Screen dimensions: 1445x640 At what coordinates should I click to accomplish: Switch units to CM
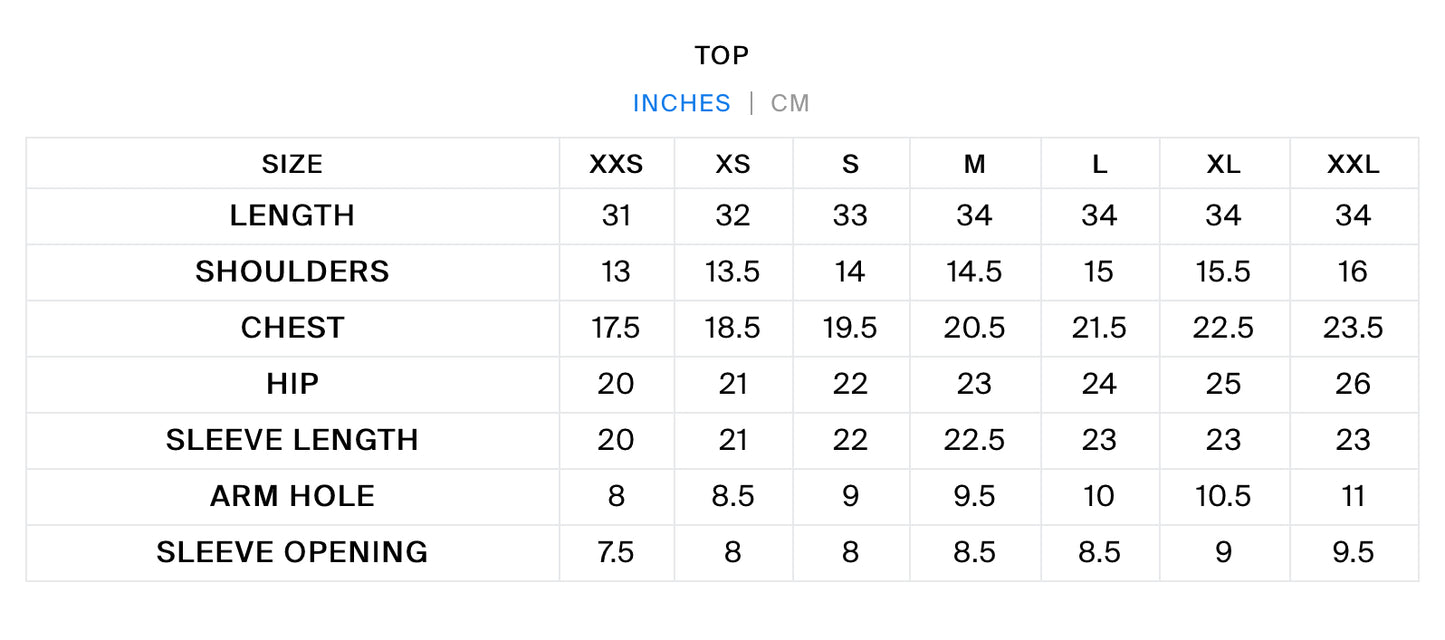coord(790,103)
